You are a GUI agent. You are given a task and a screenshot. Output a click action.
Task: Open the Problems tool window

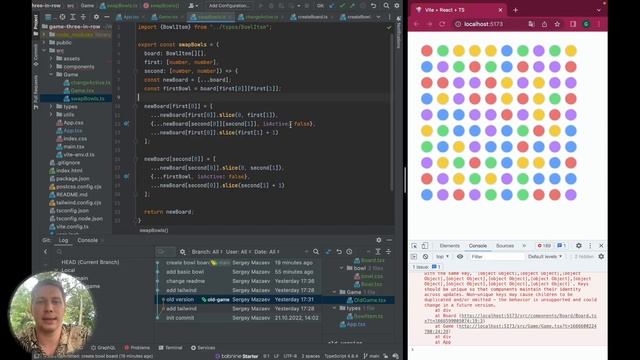pos(137,348)
